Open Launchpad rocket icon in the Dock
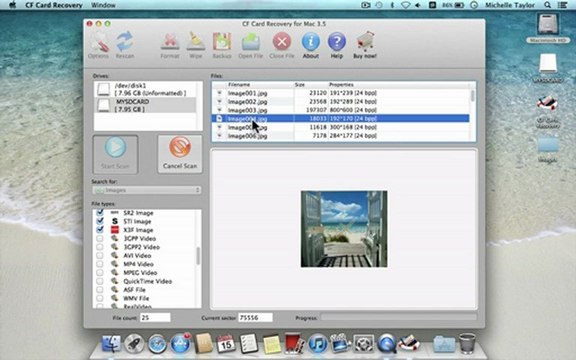Screen dimensions: 576x360 point(134,344)
